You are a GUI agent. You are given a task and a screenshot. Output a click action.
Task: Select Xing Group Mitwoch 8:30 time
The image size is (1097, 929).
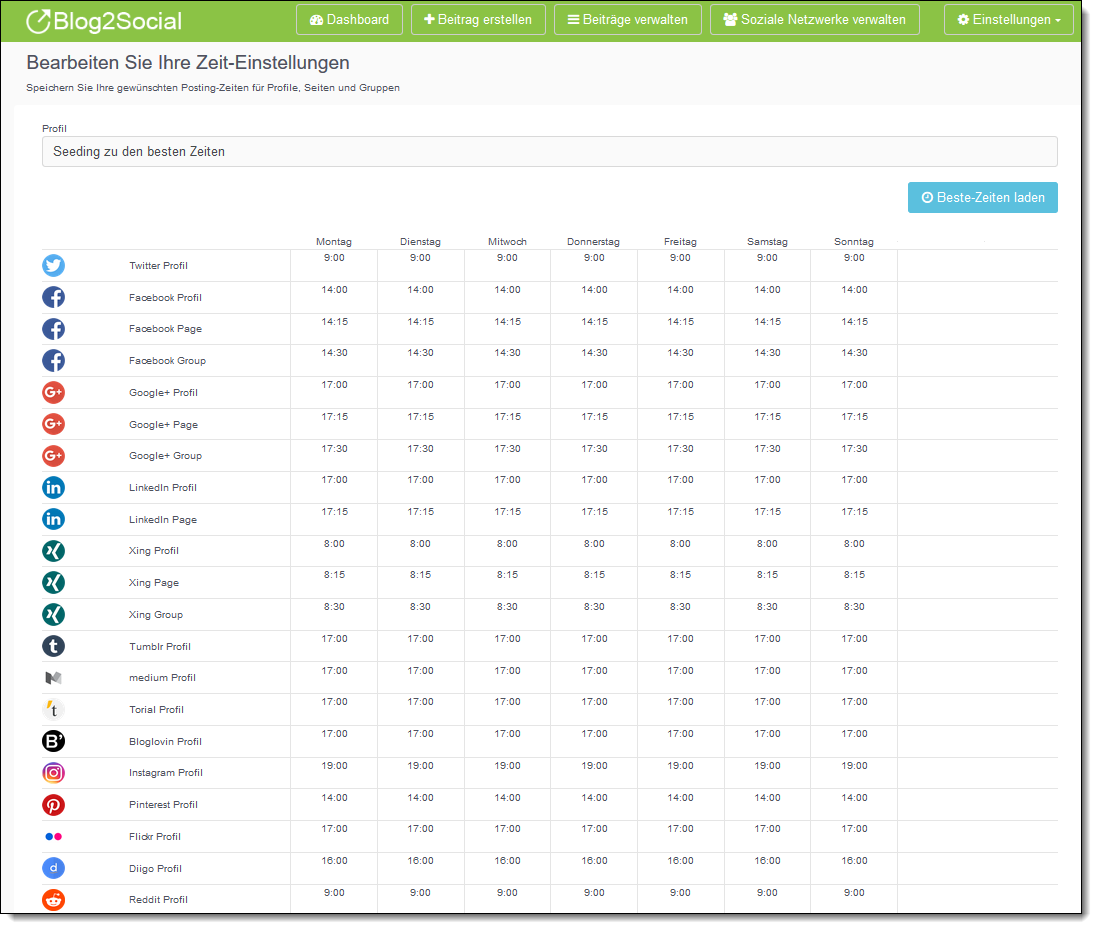(507, 607)
